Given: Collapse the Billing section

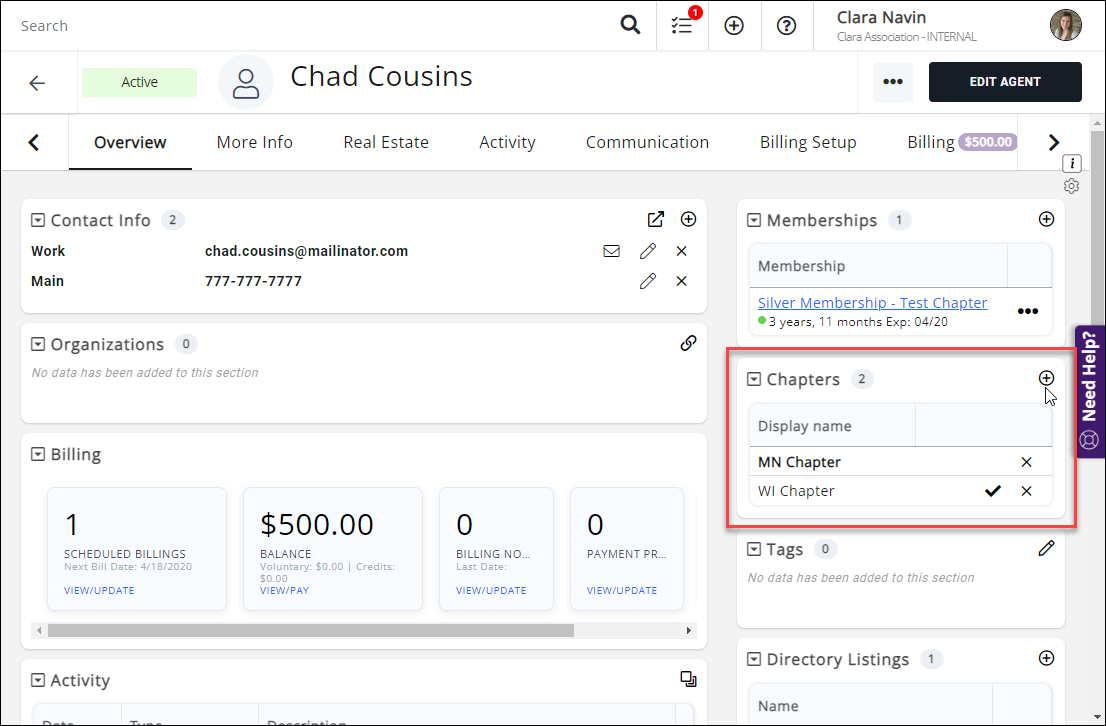Looking at the screenshot, I should [38, 454].
